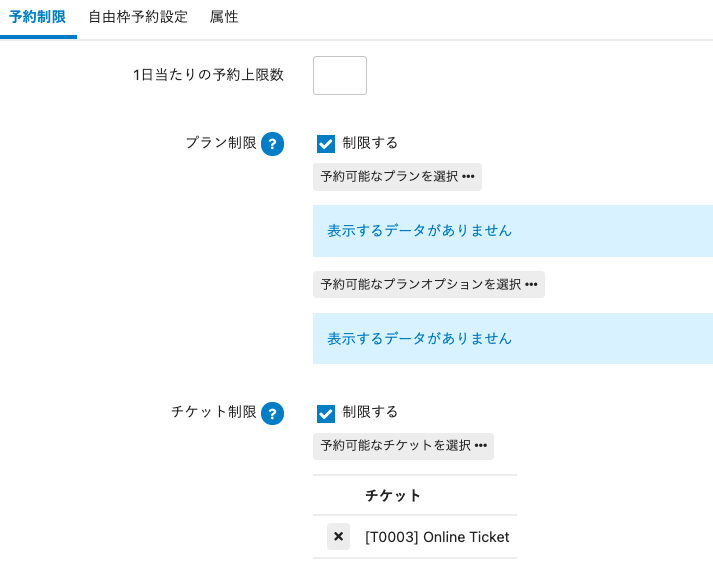Image resolution: width=713 pixels, height=572 pixels.
Task: Open the プラン制限 help icon
Action: click(x=272, y=144)
